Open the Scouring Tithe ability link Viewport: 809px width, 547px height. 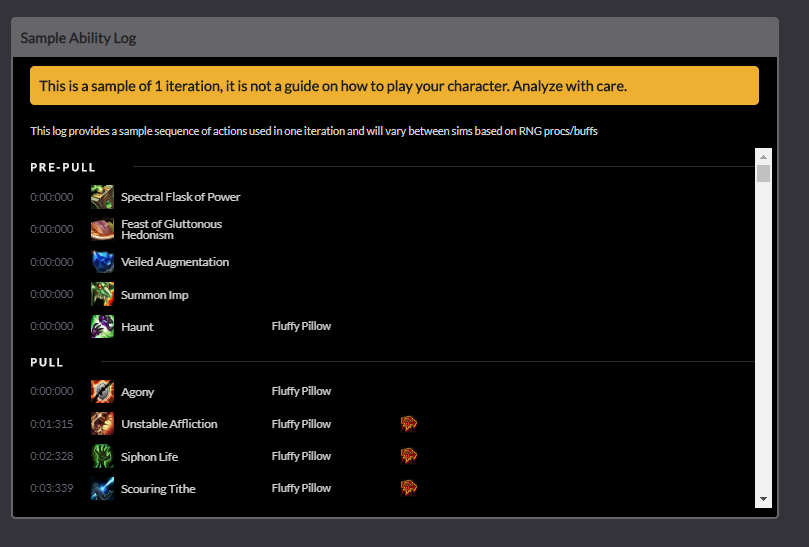coord(158,489)
